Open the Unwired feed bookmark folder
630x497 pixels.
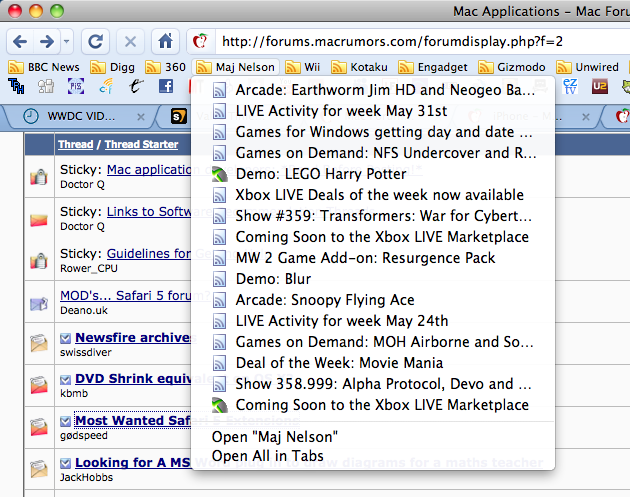pos(587,67)
